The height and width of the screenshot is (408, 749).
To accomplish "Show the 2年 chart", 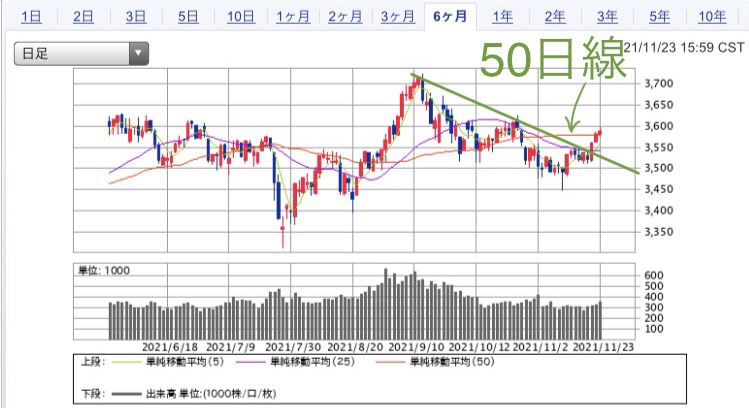I will [x=555, y=17].
